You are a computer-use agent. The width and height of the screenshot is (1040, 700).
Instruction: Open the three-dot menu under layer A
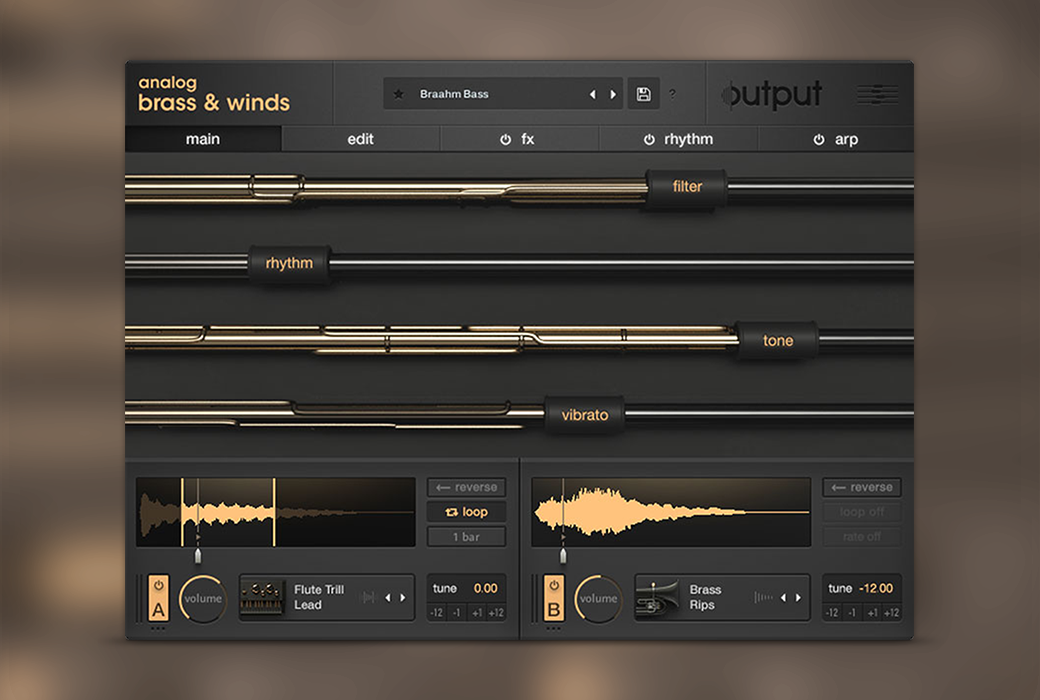[x=158, y=628]
